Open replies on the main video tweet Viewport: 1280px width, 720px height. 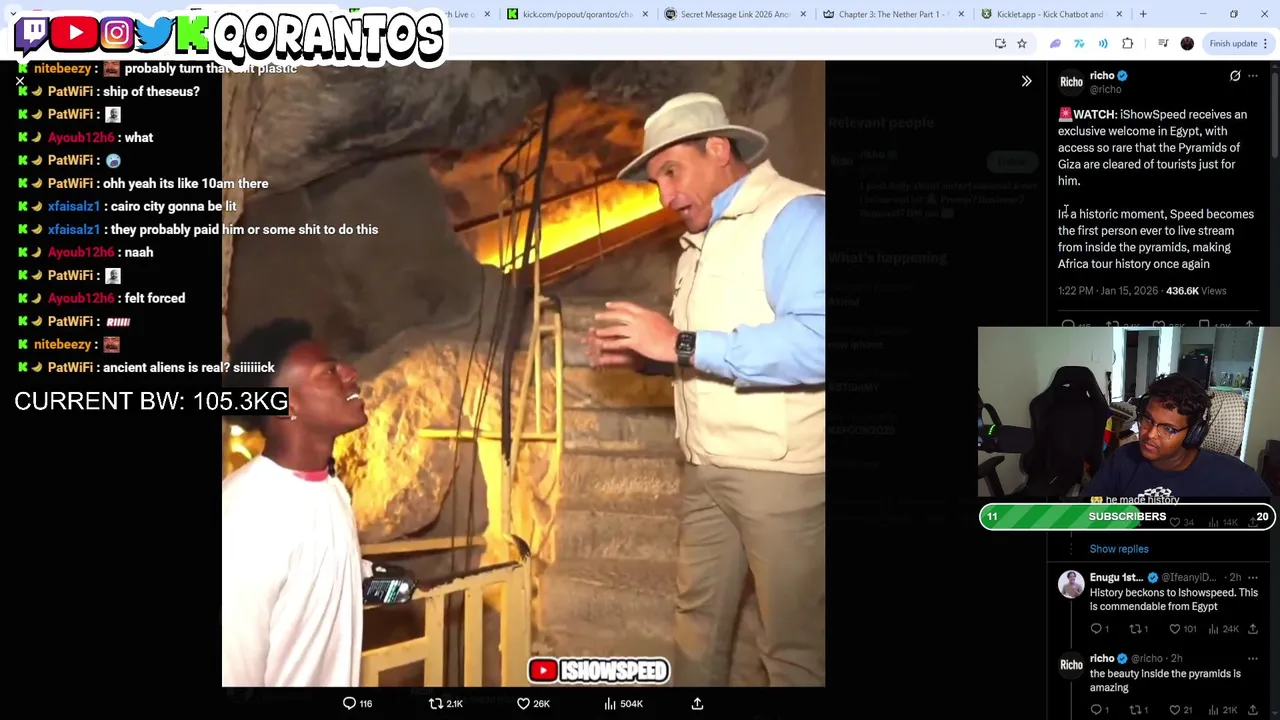tap(358, 704)
